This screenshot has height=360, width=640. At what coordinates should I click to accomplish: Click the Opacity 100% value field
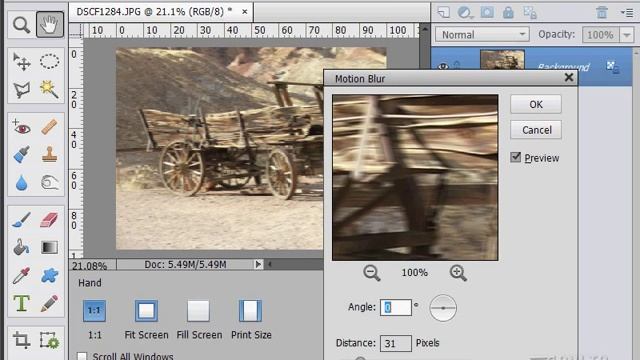pos(600,35)
